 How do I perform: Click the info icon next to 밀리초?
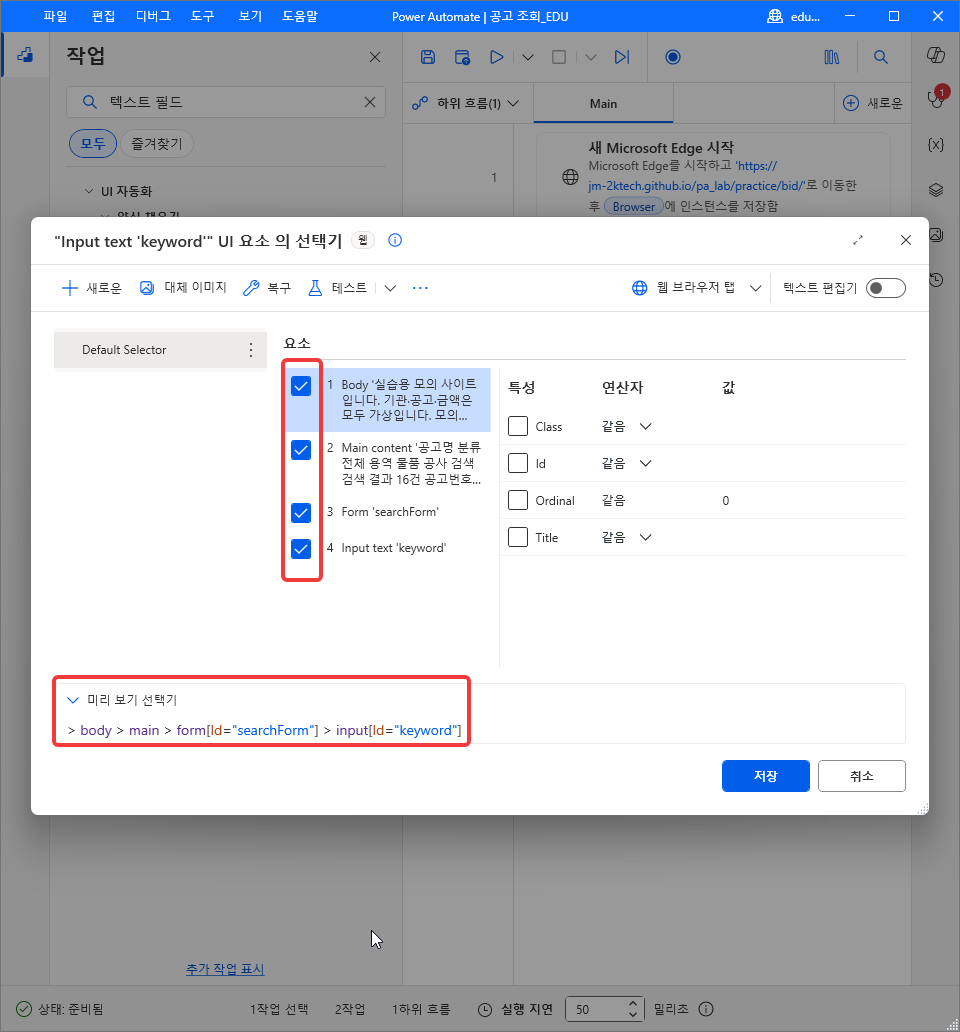click(706, 1009)
